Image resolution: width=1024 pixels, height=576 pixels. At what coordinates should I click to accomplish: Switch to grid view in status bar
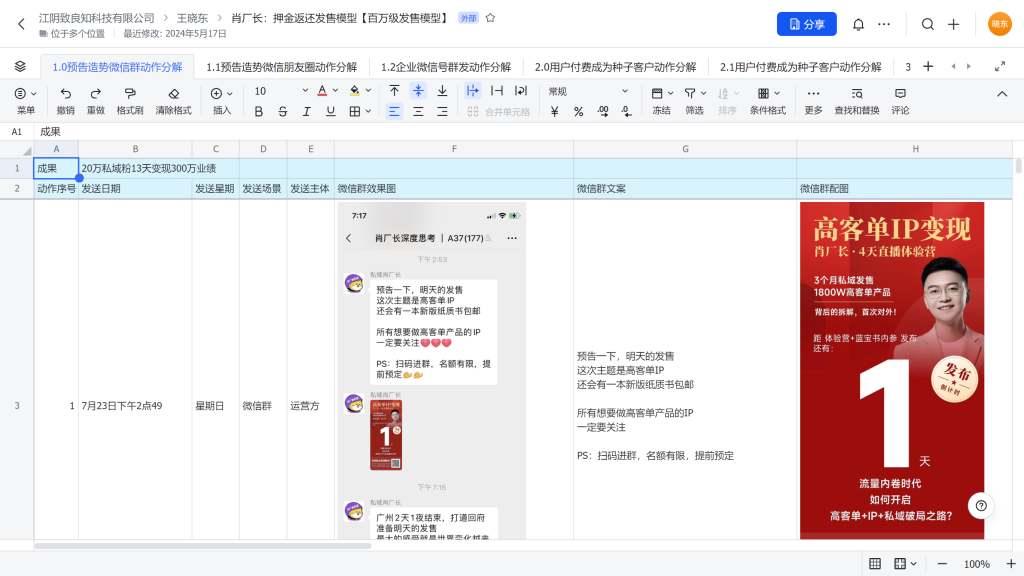click(875, 564)
